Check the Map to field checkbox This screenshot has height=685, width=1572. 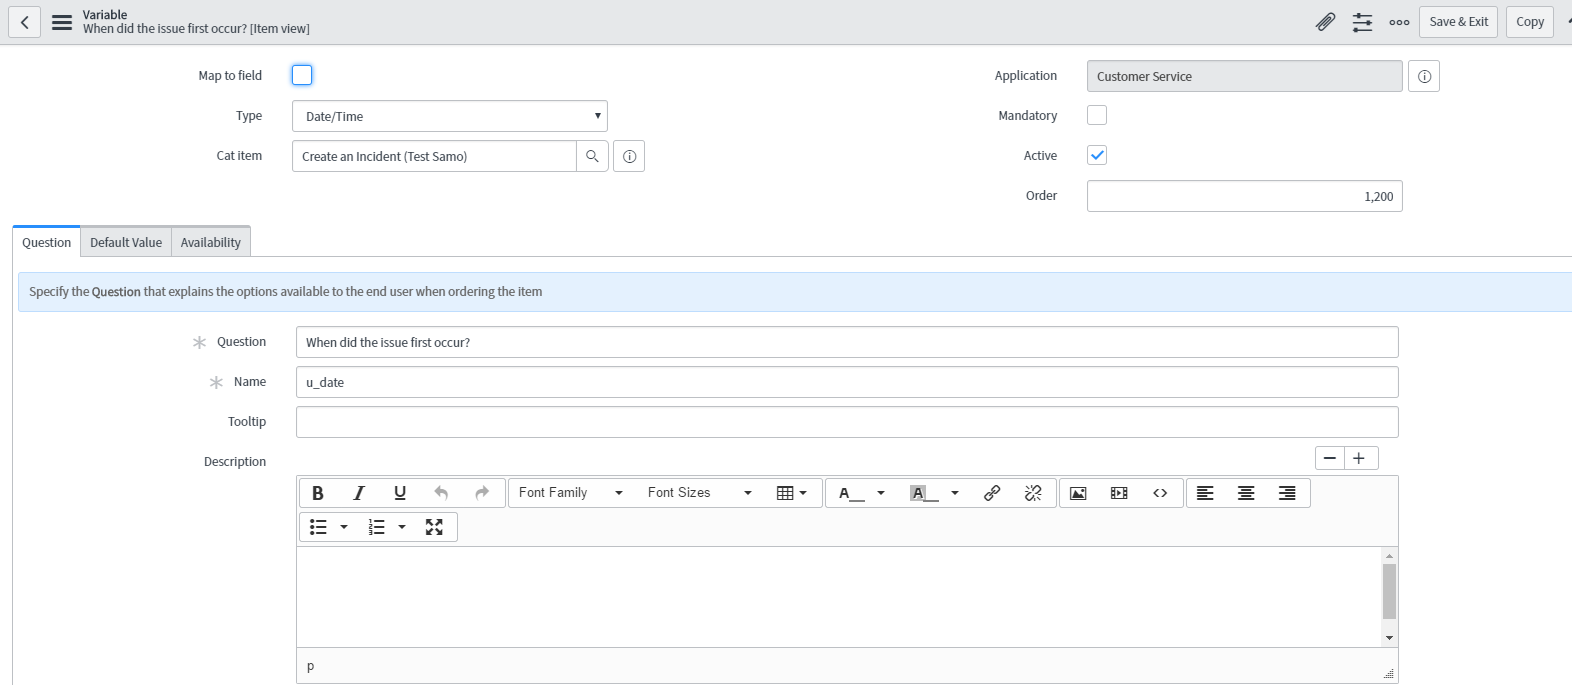point(302,75)
